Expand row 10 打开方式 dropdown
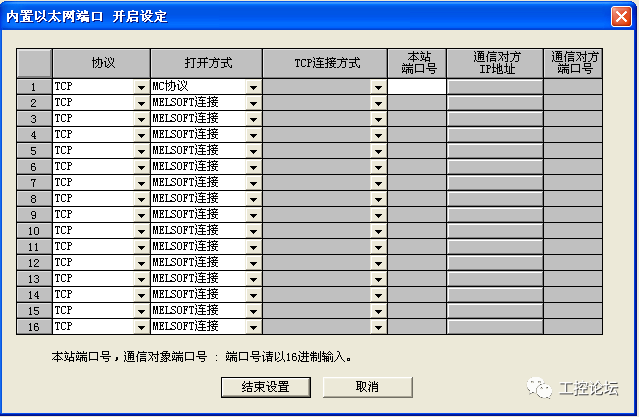 point(253,231)
